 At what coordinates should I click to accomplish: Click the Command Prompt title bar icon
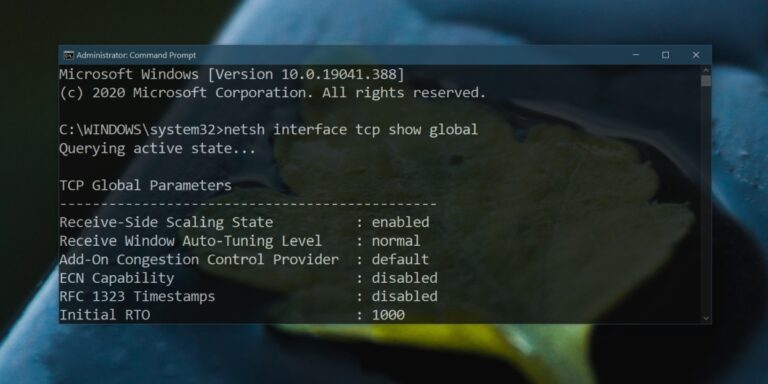coord(69,55)
